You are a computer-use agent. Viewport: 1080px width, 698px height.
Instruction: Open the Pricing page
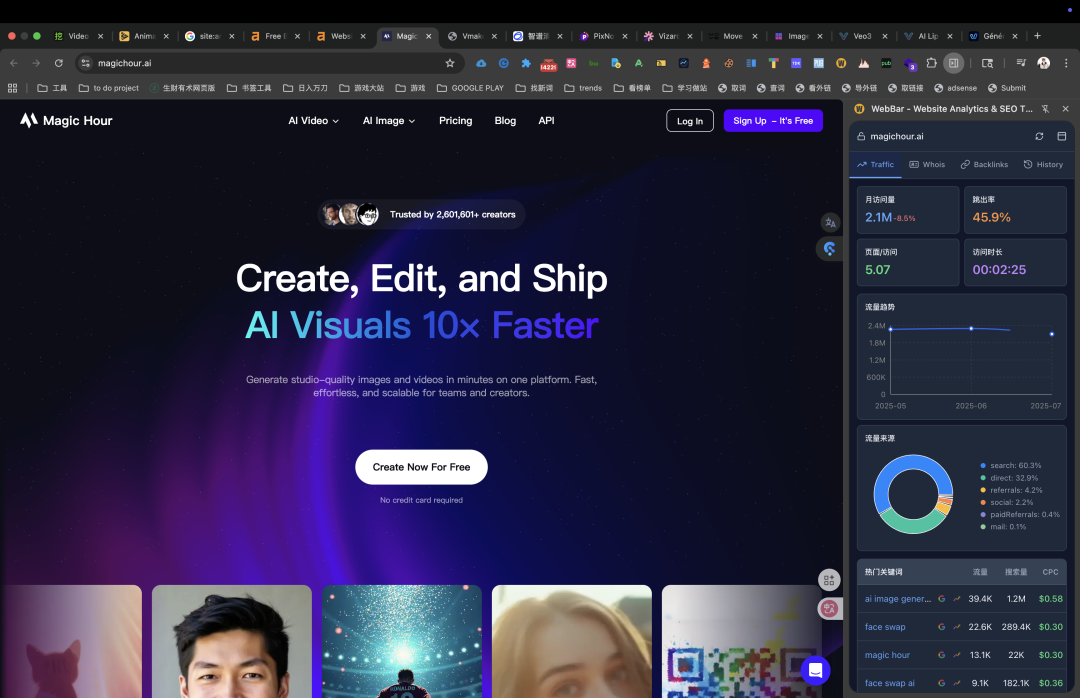tap(455, 121)
